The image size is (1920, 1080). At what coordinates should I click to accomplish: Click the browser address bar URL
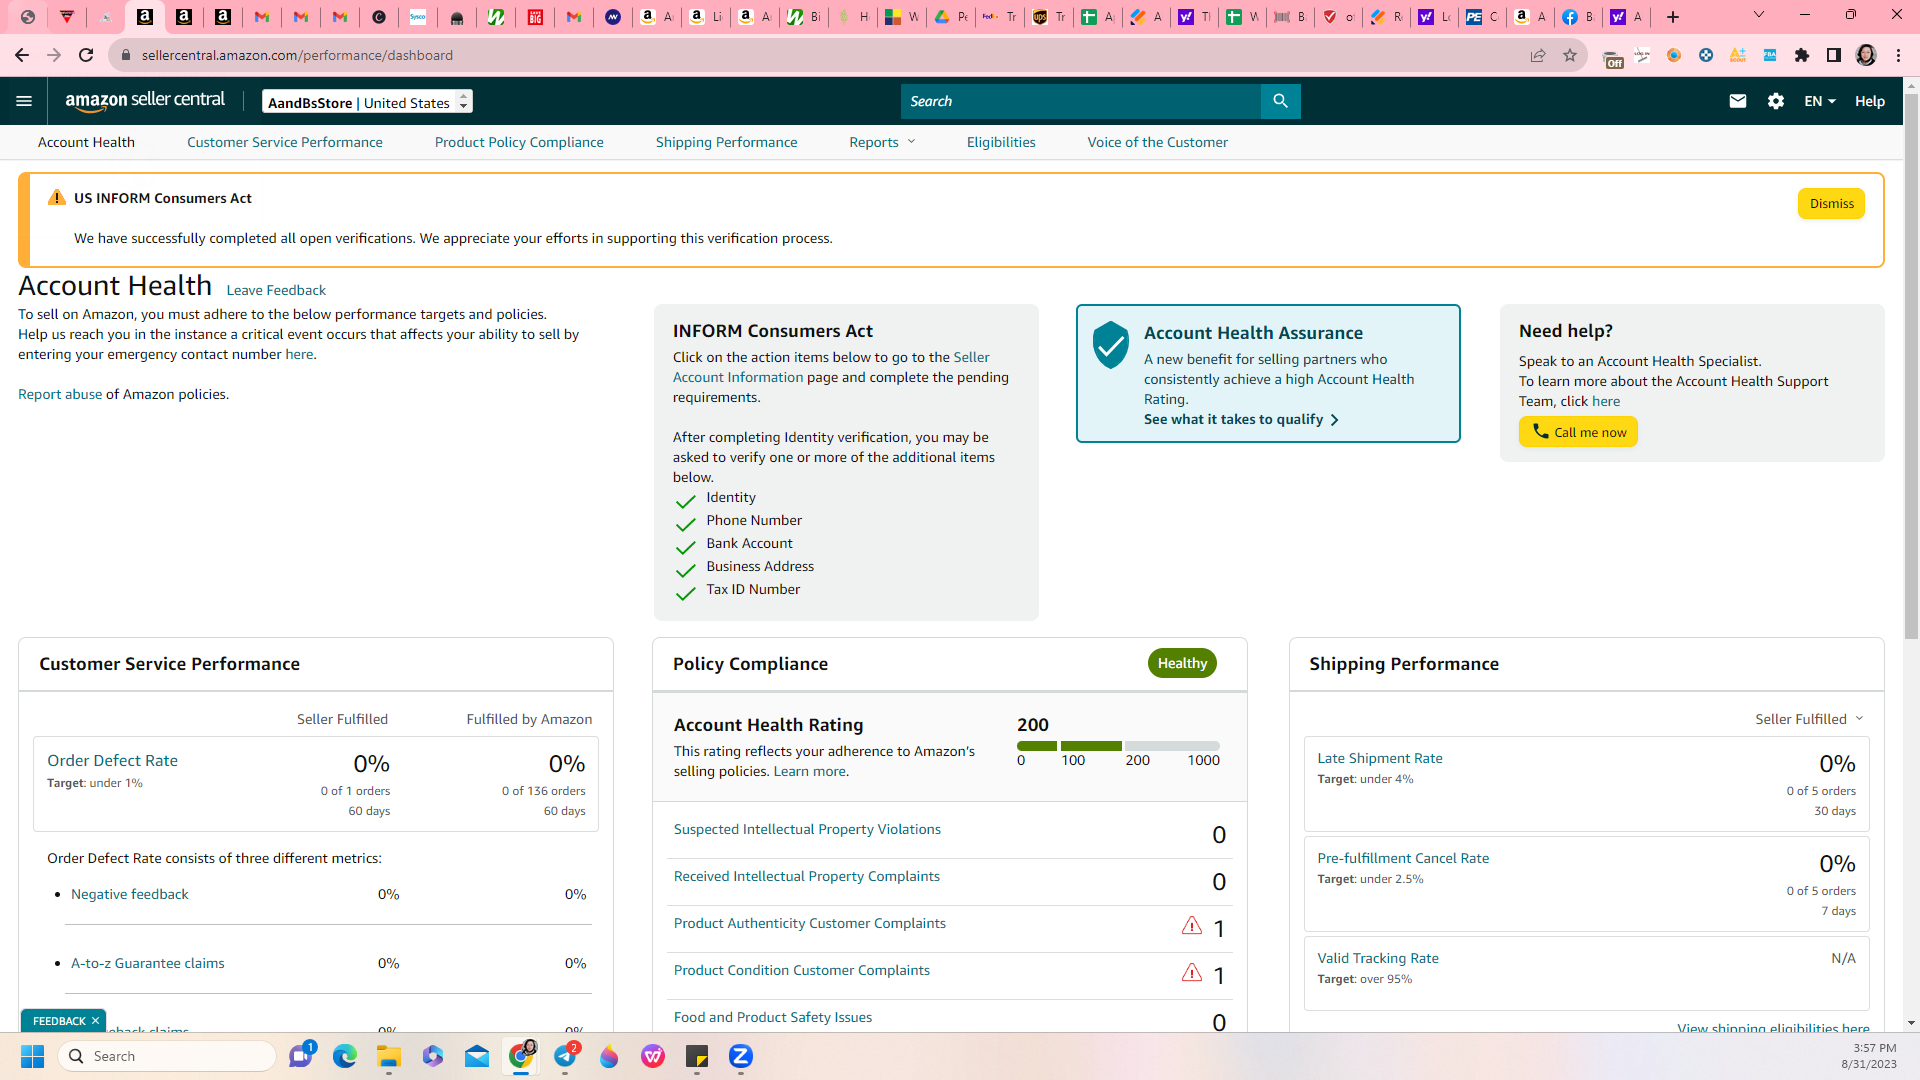297,55
